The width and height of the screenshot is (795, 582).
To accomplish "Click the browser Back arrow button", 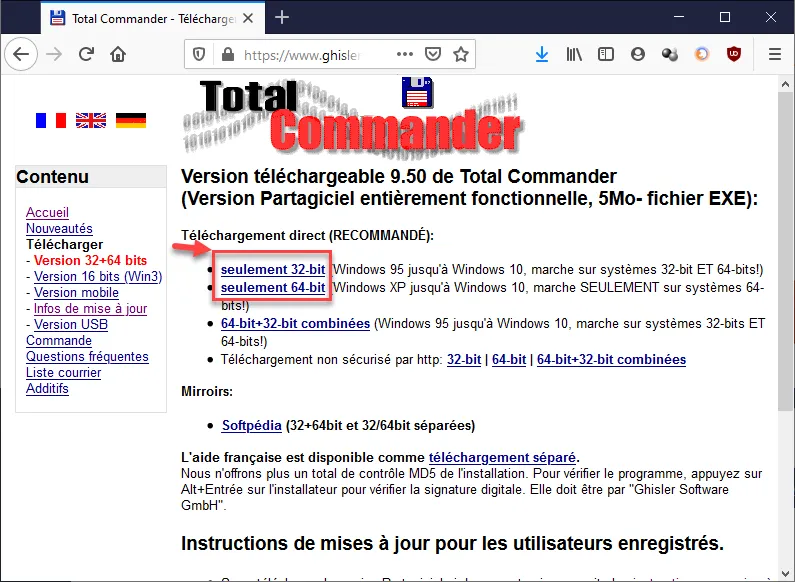I will 22,55.
